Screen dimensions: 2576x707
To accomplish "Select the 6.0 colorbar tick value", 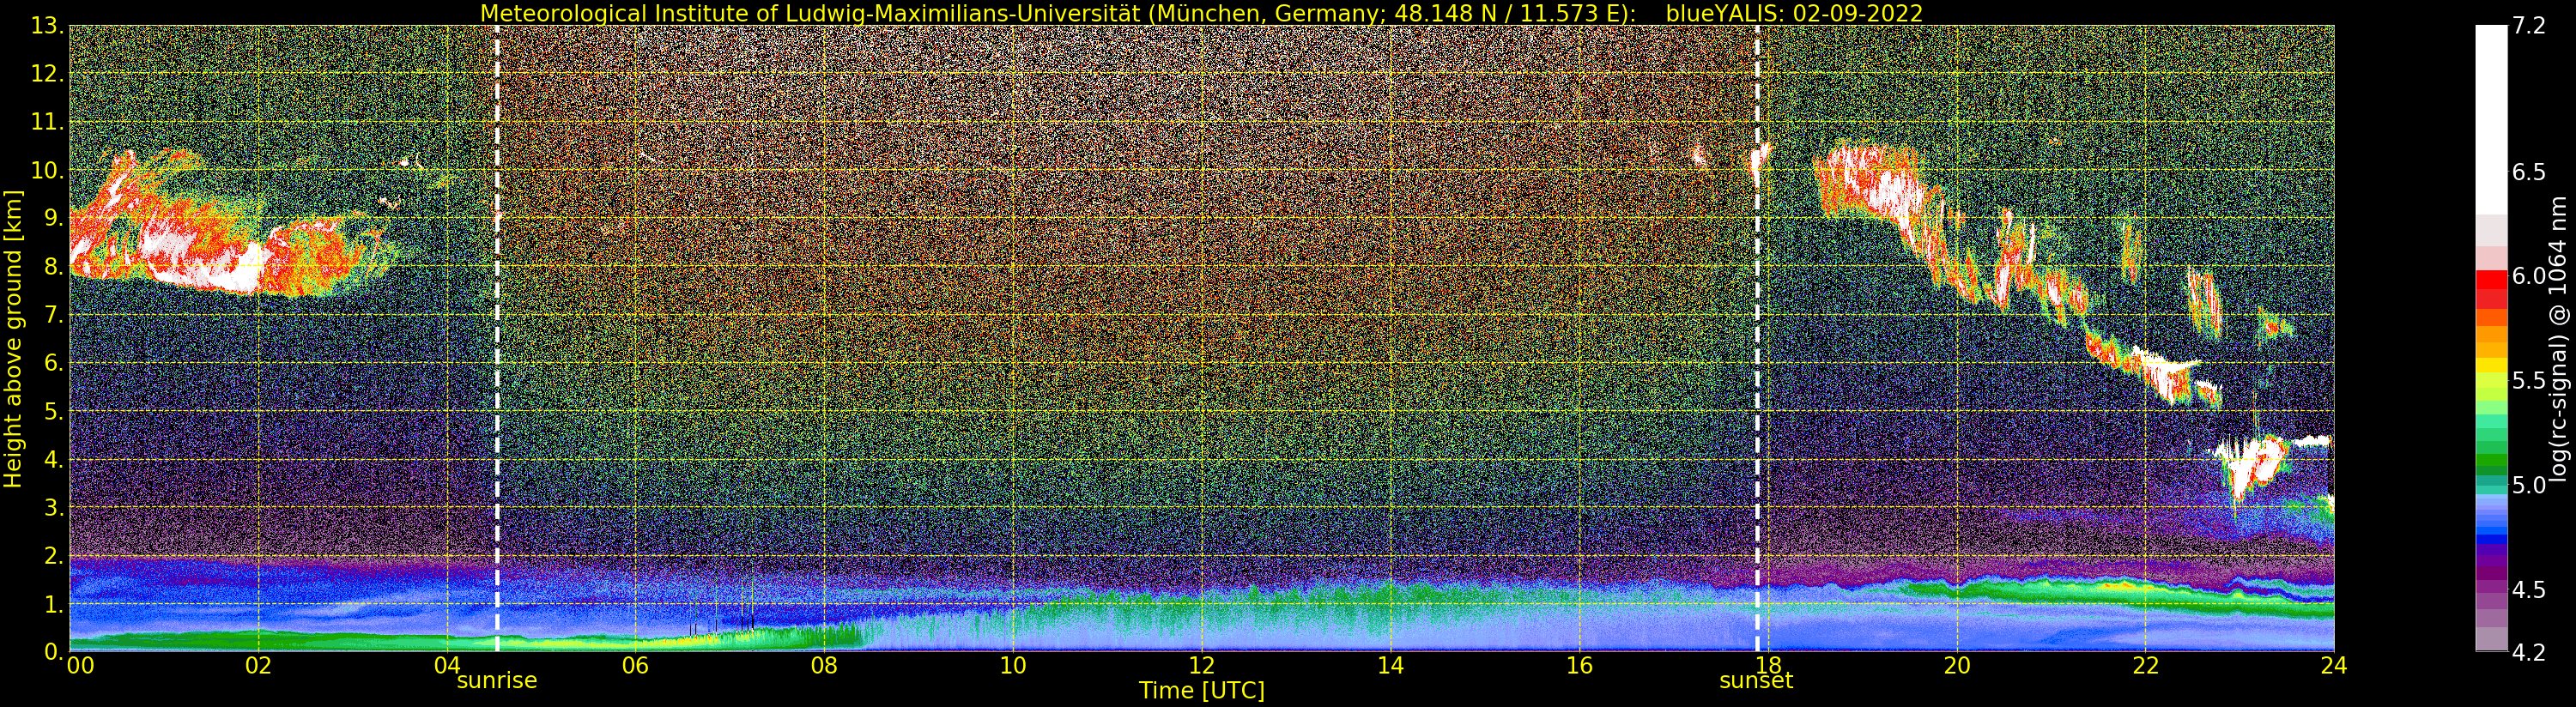I will pyautogui.click(x=2527, y=276).
